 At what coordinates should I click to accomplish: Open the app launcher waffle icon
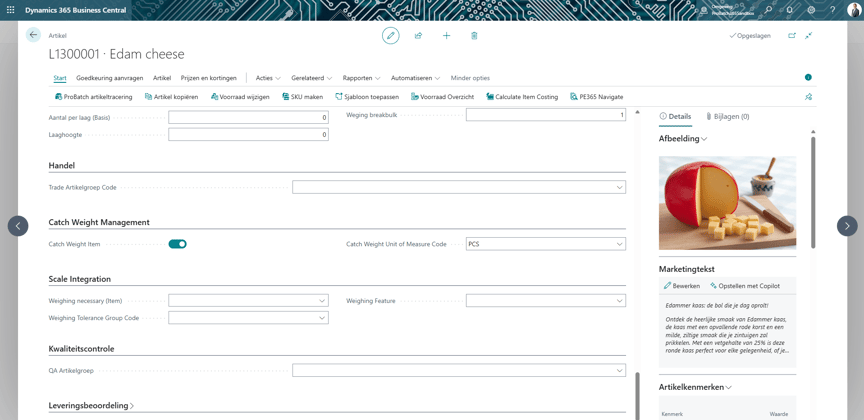click(x=10, y=10)
